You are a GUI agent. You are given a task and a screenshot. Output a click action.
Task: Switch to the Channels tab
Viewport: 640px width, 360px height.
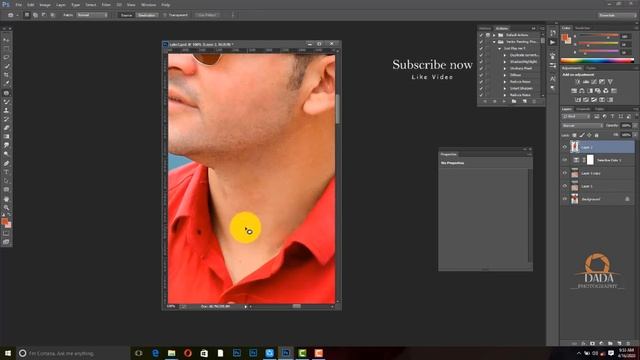pyautogui.click(x=583, y=109)
